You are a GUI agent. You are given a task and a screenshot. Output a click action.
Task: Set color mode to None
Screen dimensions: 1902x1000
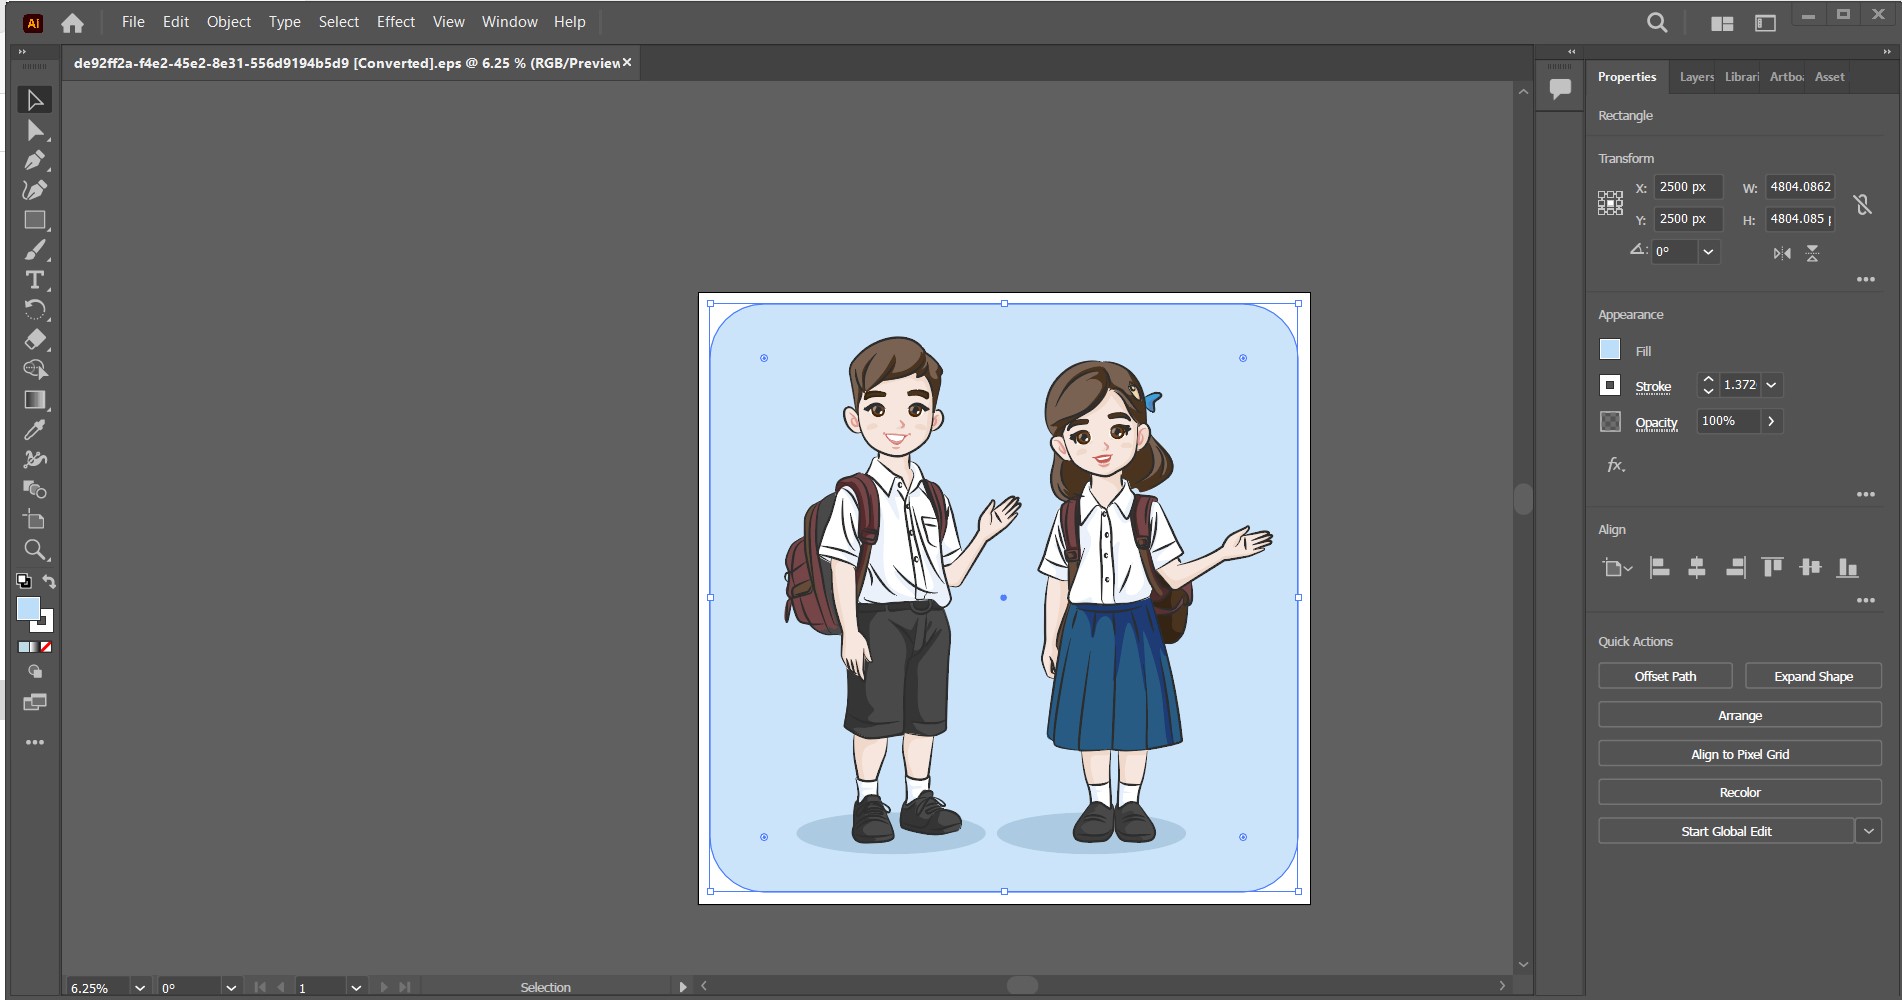click(46, 647)
